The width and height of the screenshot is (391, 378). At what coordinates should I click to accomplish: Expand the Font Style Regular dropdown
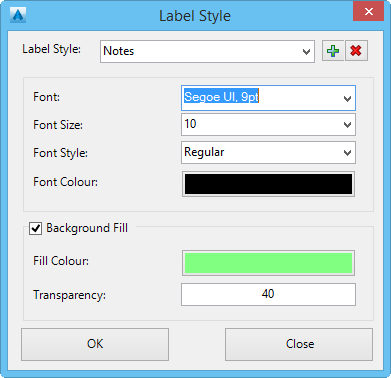pyautogui.click(x=347, y=153)
